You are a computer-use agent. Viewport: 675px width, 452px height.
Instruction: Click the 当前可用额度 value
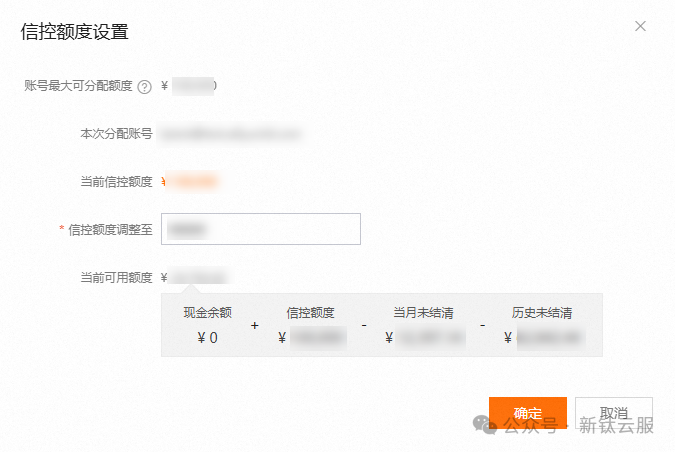195,277
